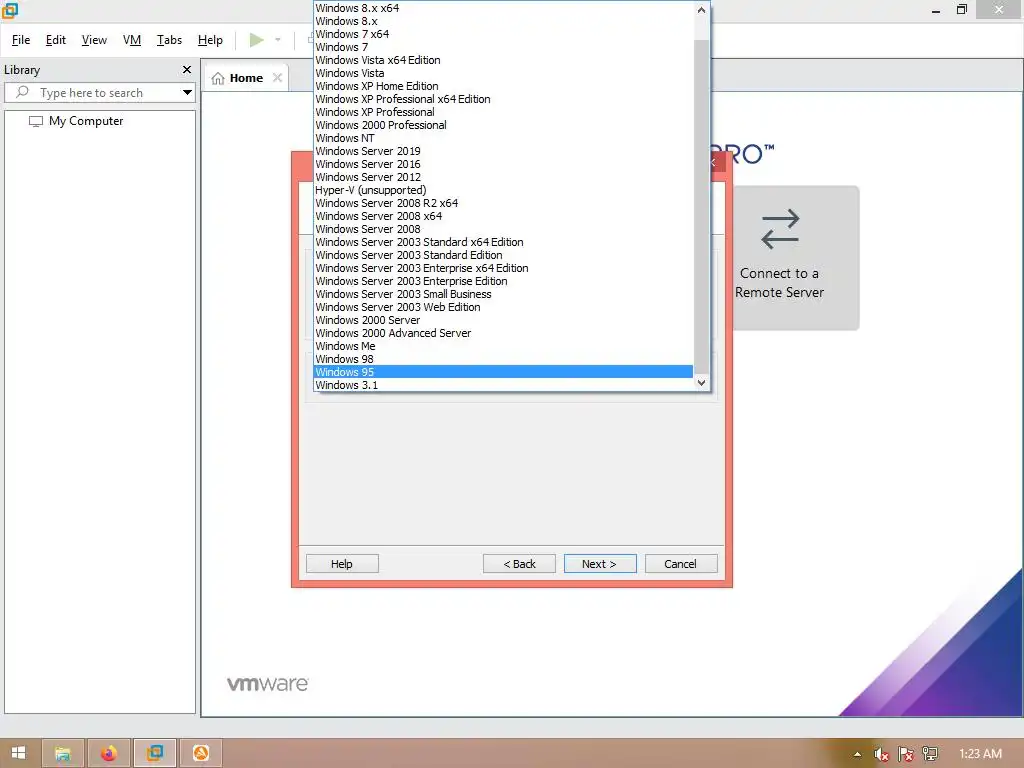The height and width of the screenshot is (768, 1024).
Task: Choose Windows 2000 Server
Action: point(503,320)
